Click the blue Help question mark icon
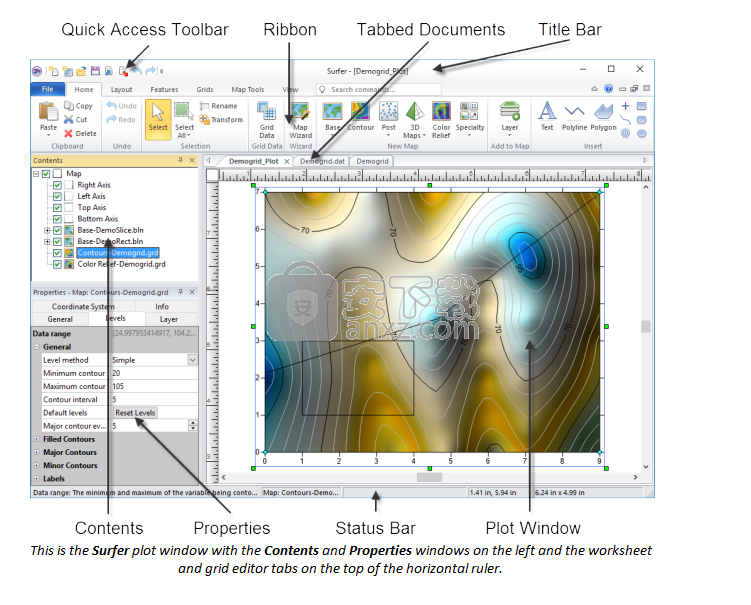 [608, 89]
